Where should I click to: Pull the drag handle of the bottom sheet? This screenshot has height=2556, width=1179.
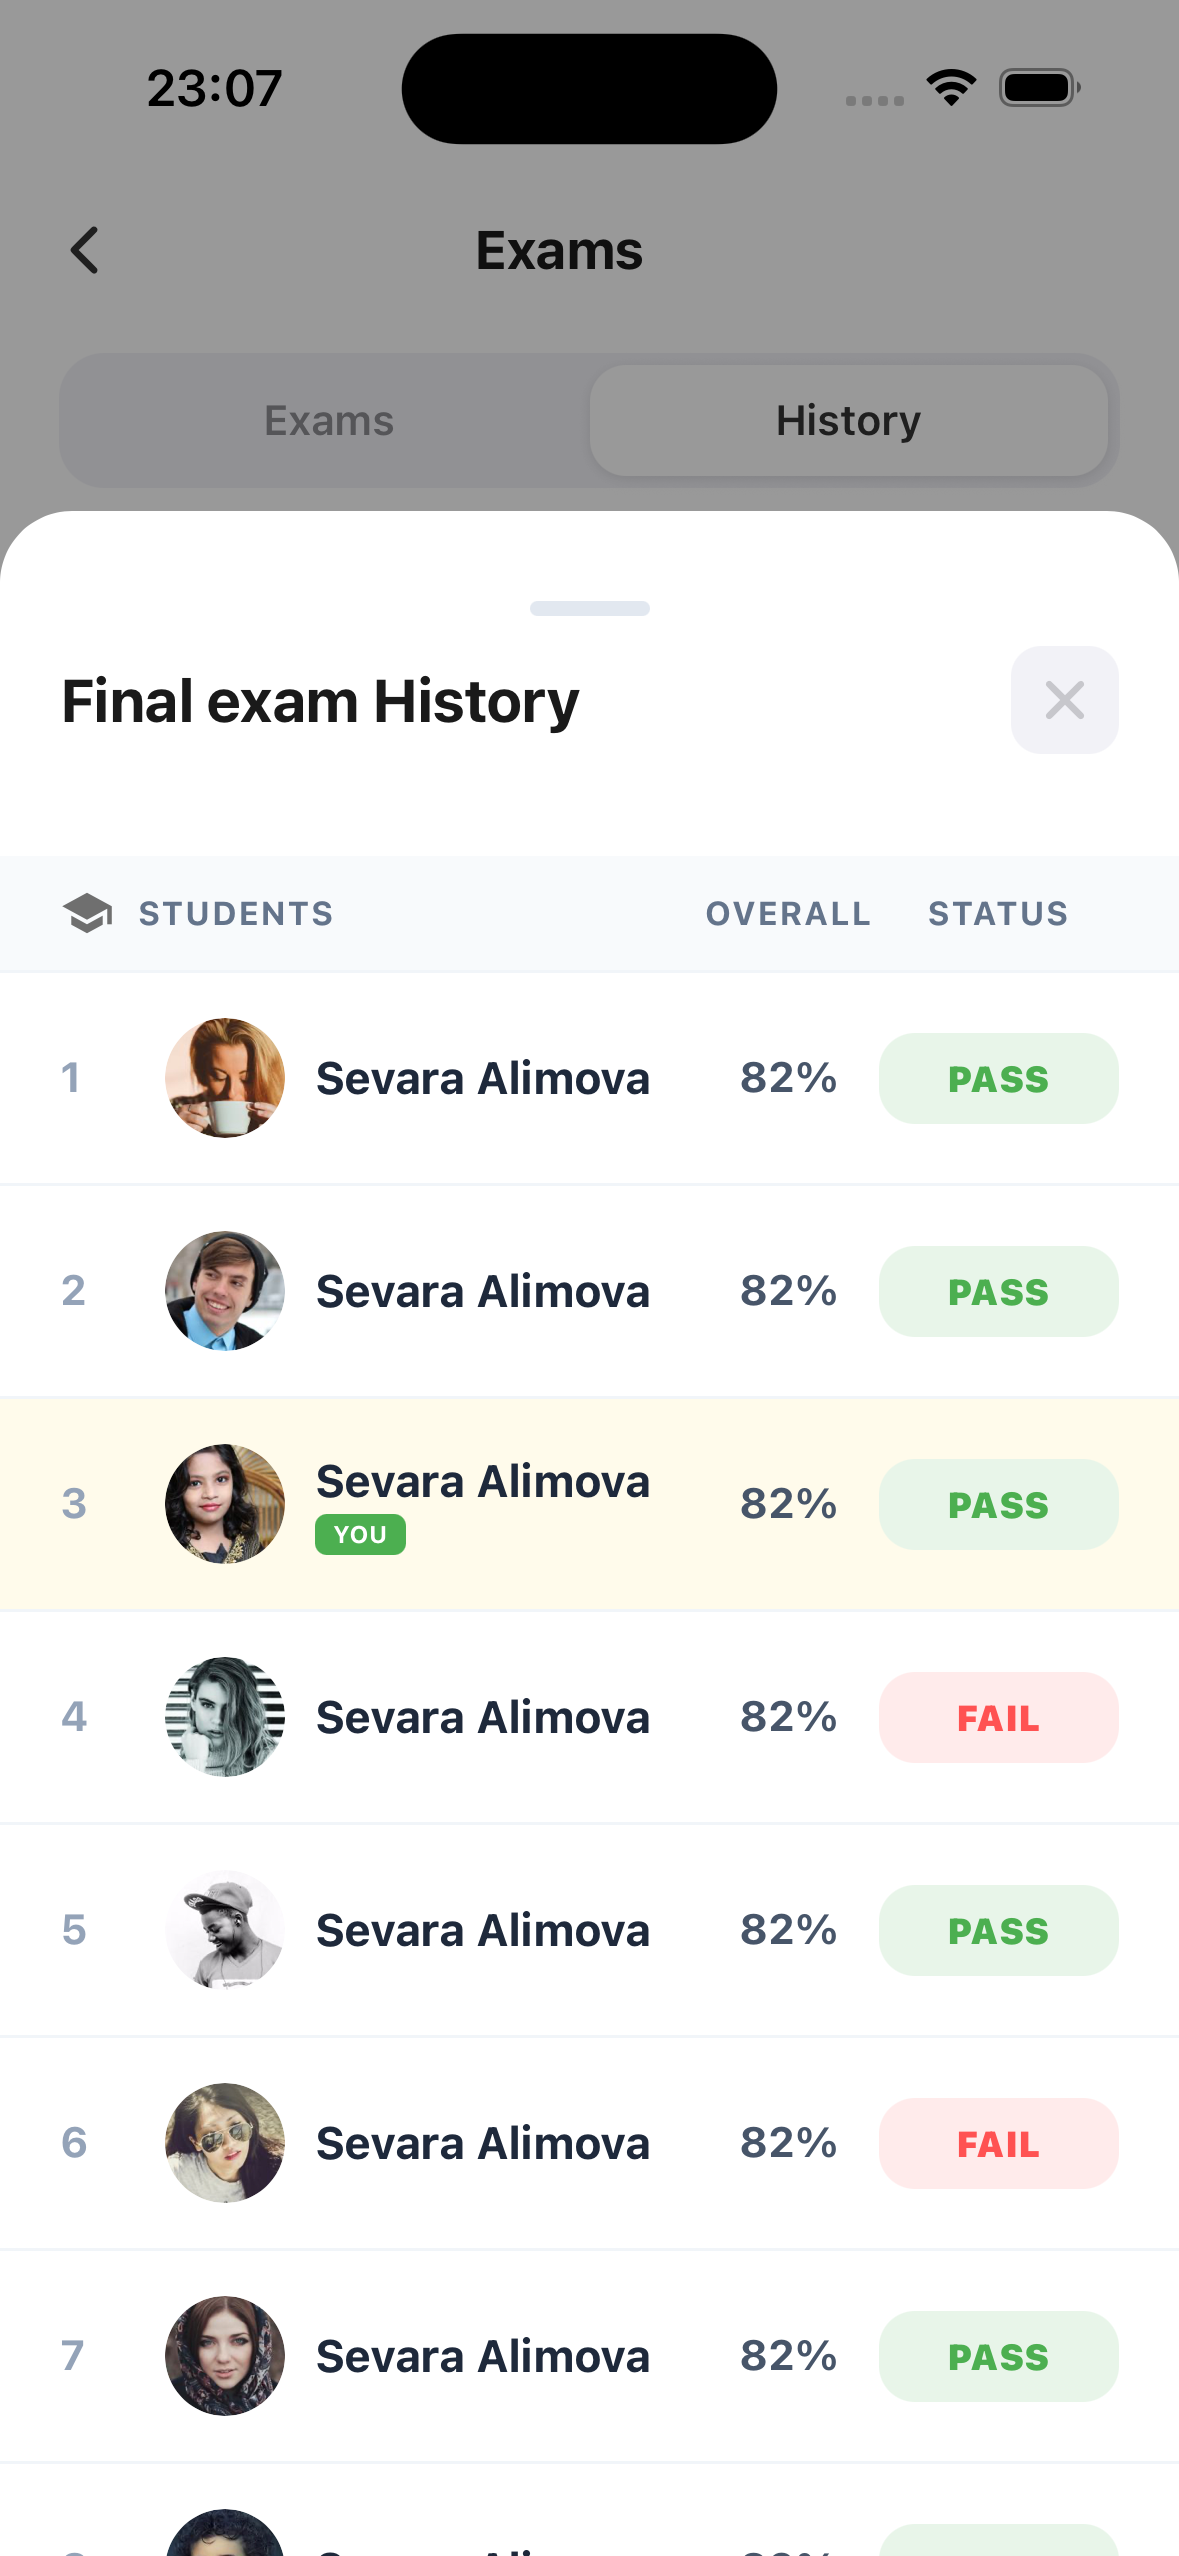coord(589,608)
